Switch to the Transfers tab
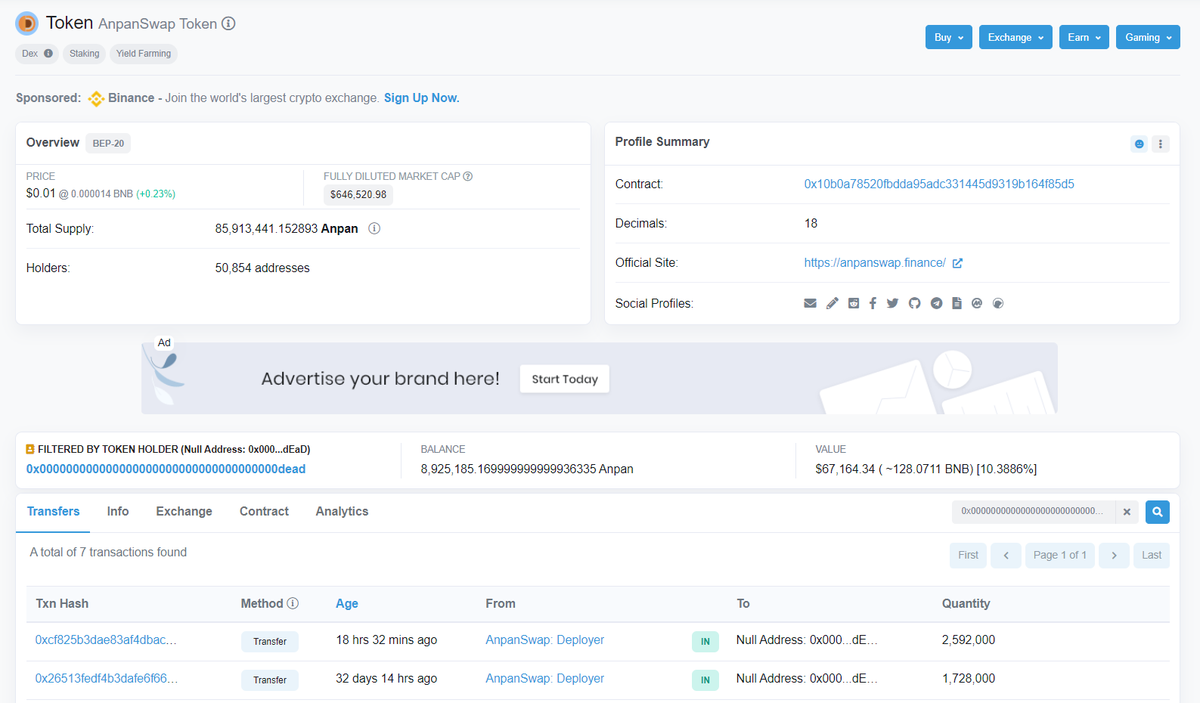 tap(53, 511)
